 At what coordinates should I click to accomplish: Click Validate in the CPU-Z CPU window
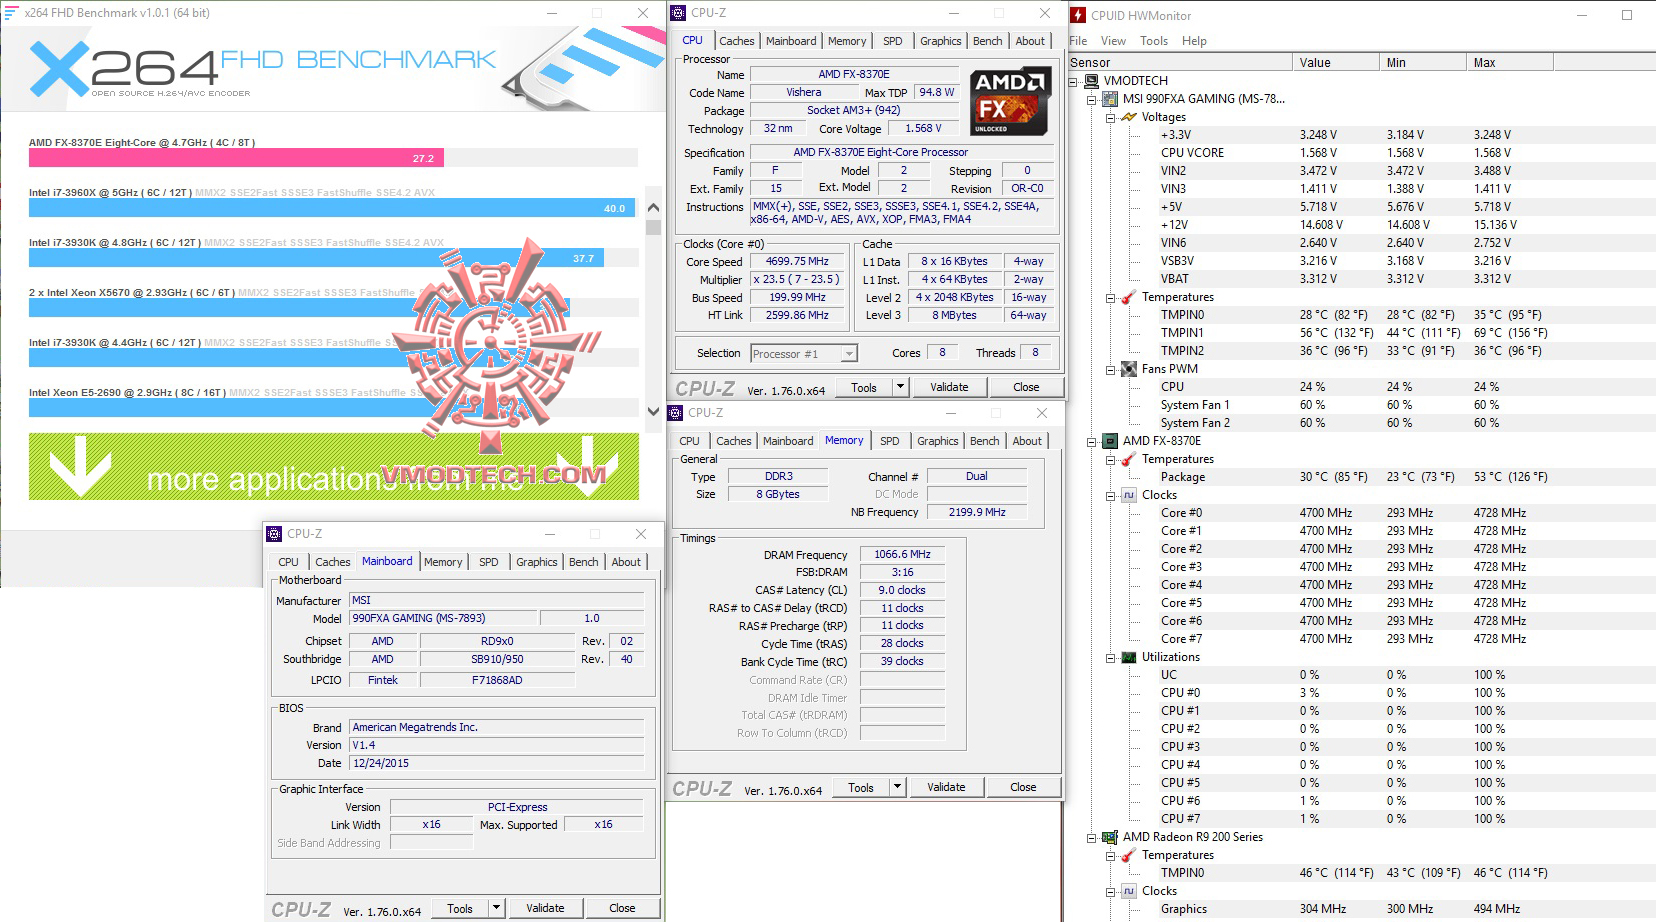949,387
